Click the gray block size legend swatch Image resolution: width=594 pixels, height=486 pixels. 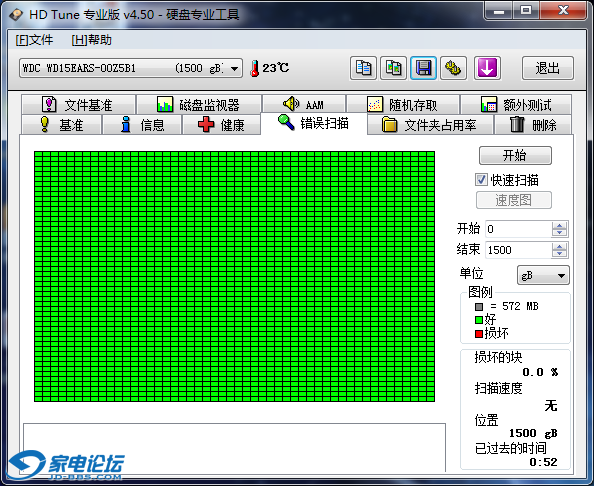[x=479, y=306]
